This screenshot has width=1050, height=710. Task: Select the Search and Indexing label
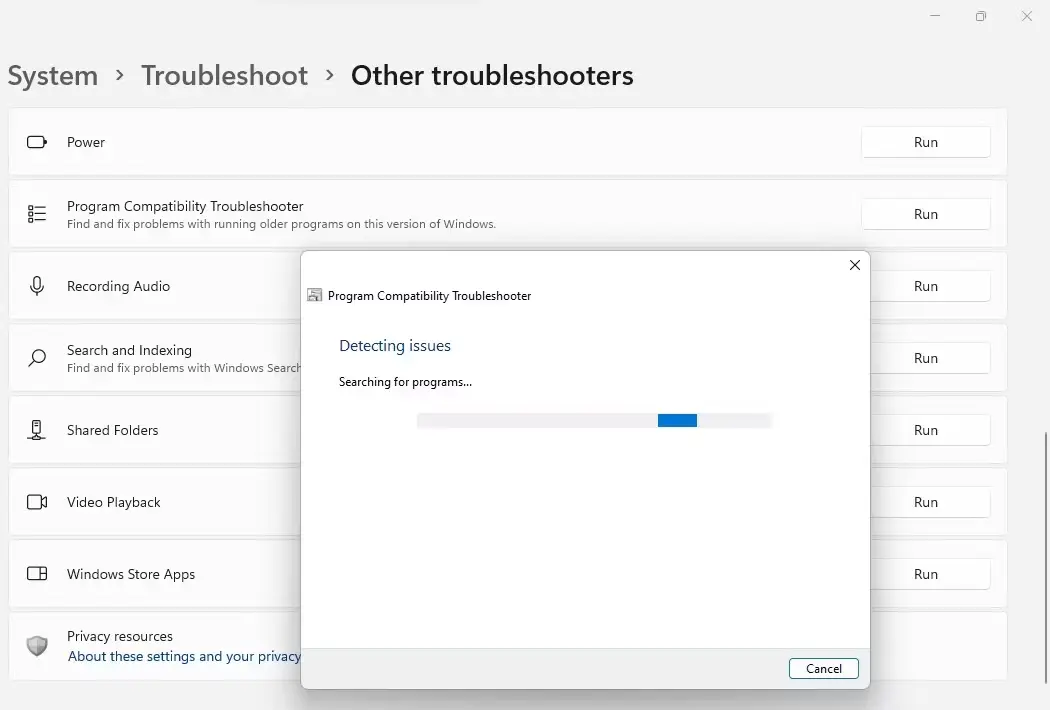(x=129, y=350)
